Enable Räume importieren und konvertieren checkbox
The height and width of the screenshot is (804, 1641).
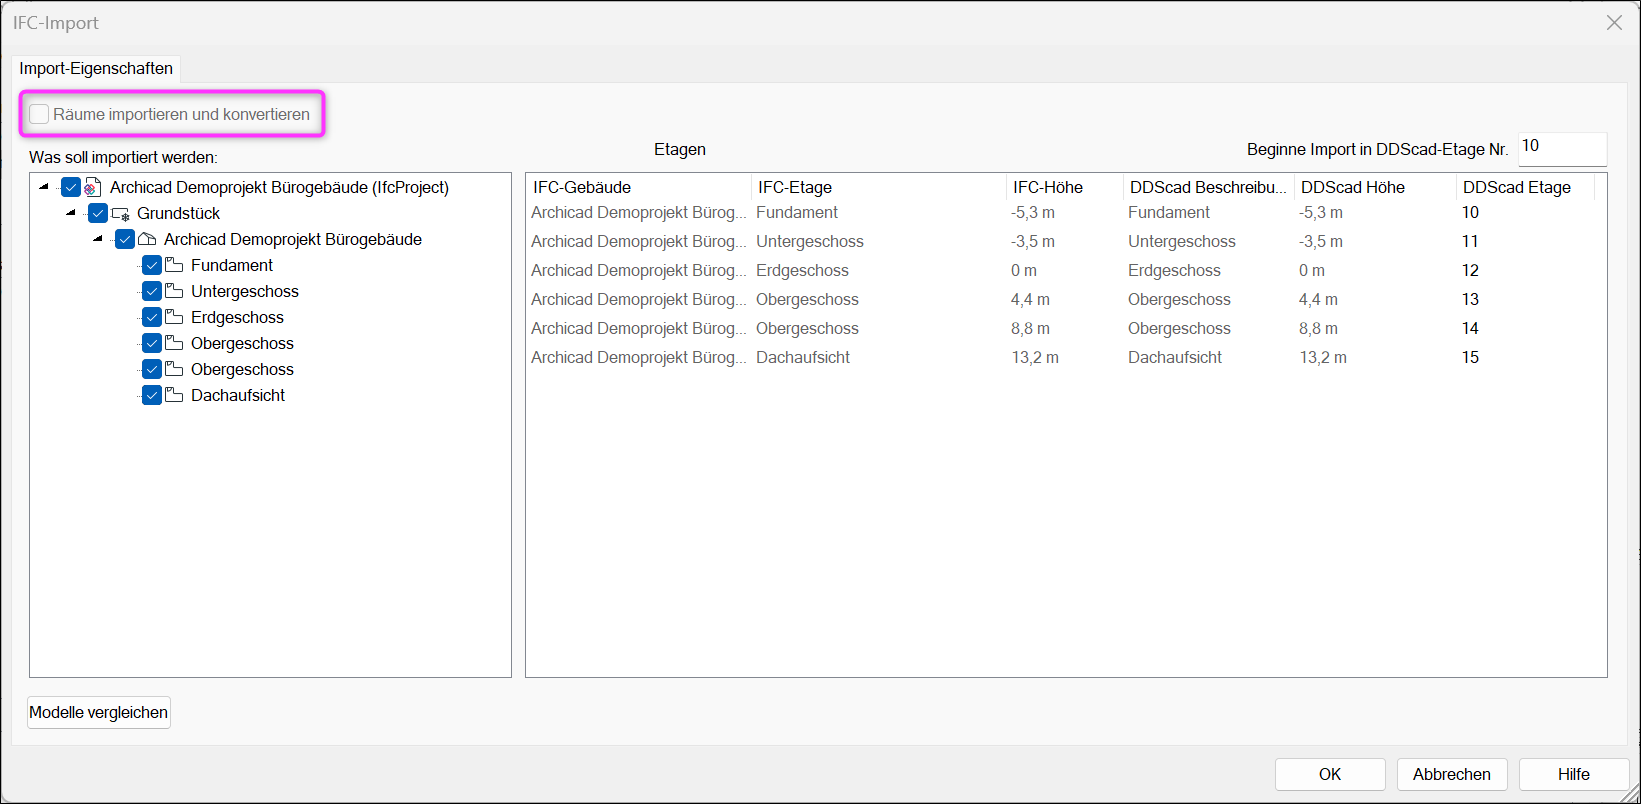pos(39,114)
